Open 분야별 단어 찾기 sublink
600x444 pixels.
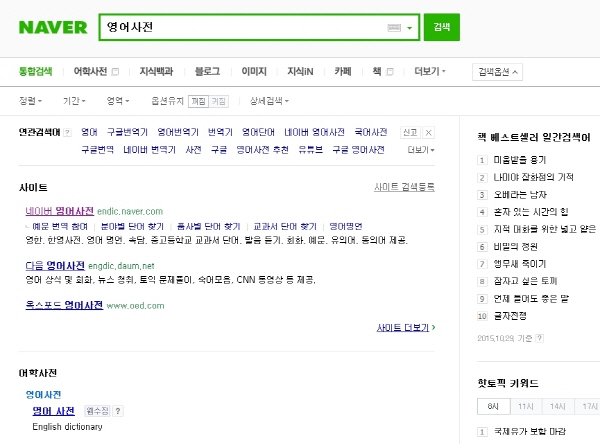132,227
